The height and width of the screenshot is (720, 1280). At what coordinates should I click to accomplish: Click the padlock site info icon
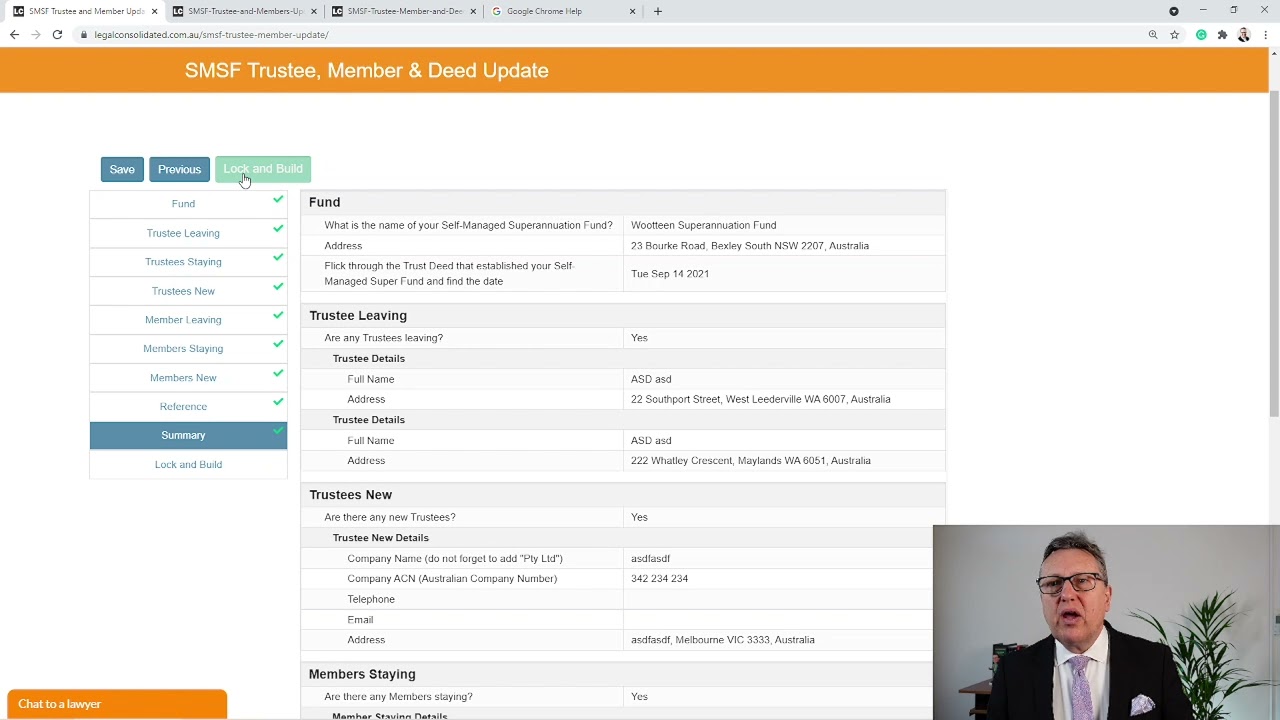84,35
